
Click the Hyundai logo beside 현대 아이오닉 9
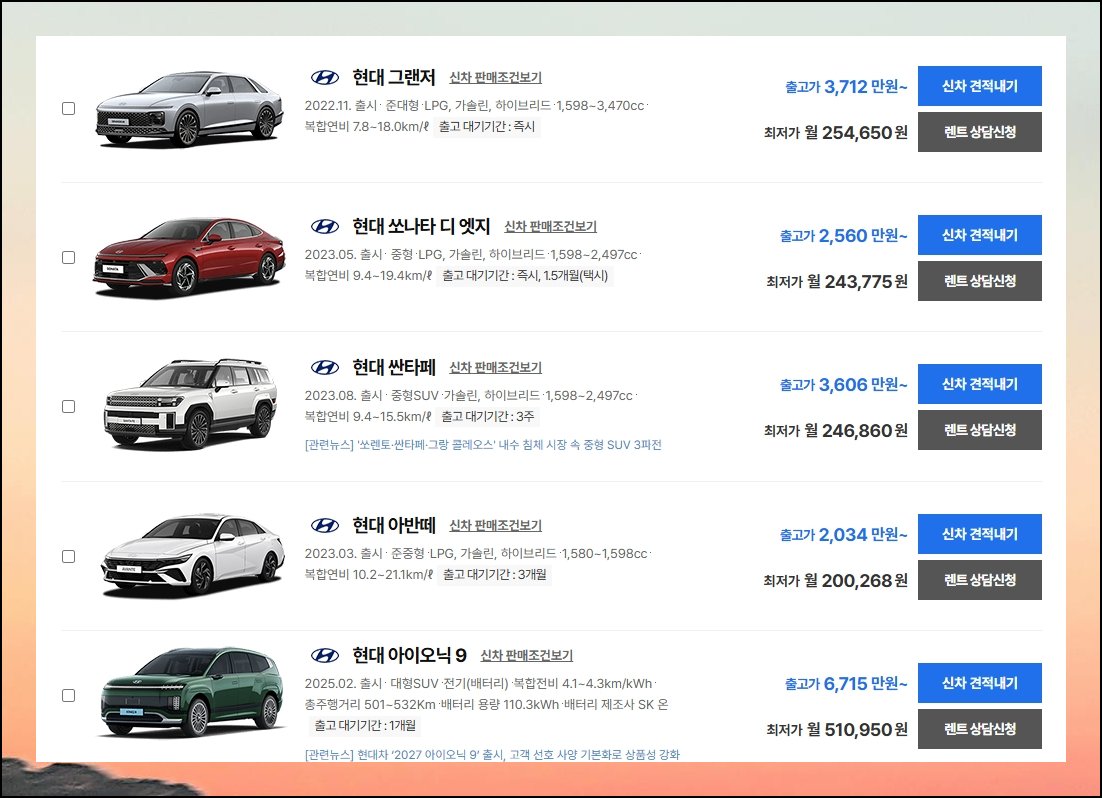click(x=325, y=655)
